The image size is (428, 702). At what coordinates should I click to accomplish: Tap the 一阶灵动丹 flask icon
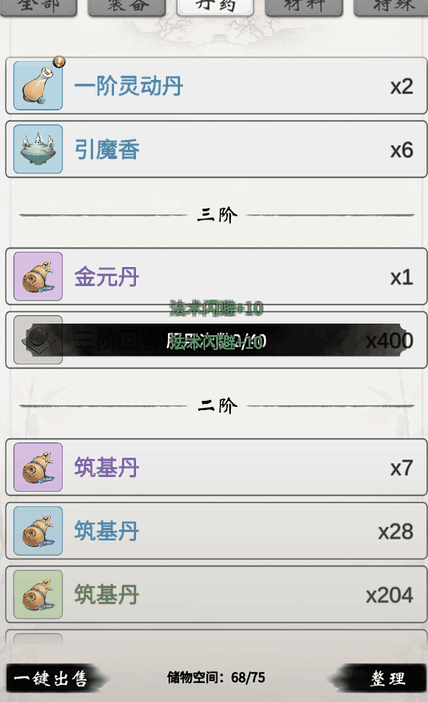pyautogui.click(x=38, y=86)
